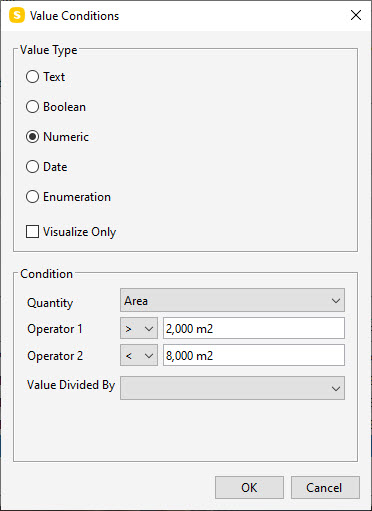
Task: Click the Value Divided By label
Action: pyautogui.click(x=71, y=385)
